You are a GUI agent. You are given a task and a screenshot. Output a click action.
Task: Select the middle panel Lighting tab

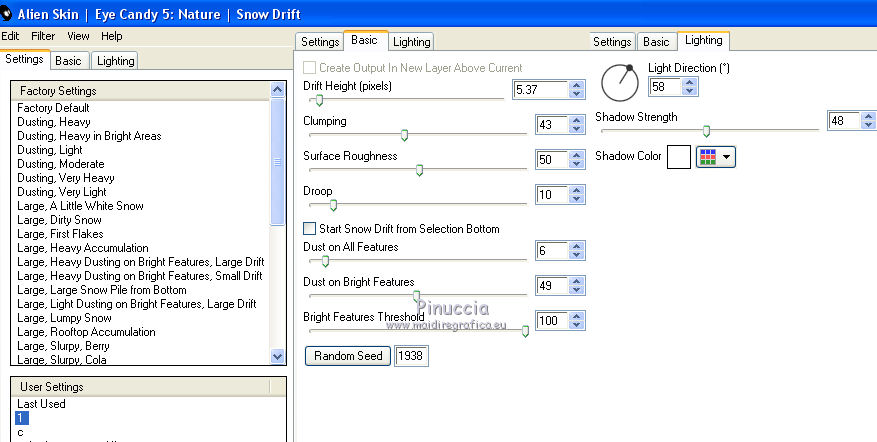pyautogui.click(x=412, y=41)
